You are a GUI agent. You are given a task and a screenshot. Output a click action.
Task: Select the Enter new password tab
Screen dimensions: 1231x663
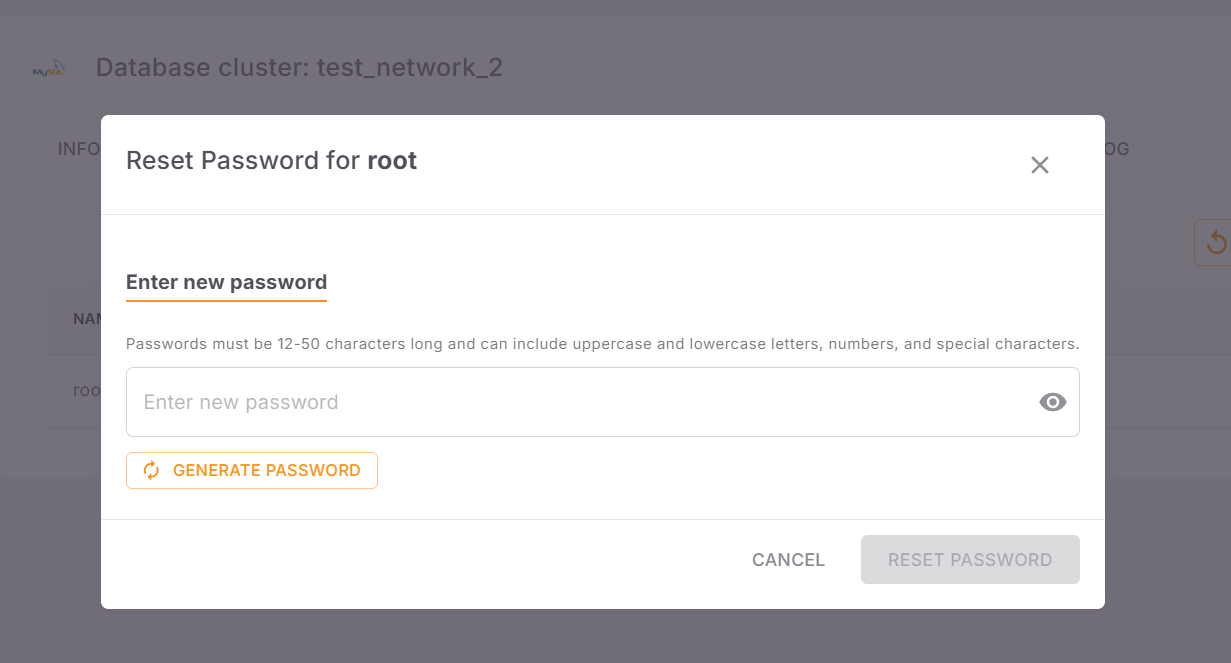coord(226,283)
